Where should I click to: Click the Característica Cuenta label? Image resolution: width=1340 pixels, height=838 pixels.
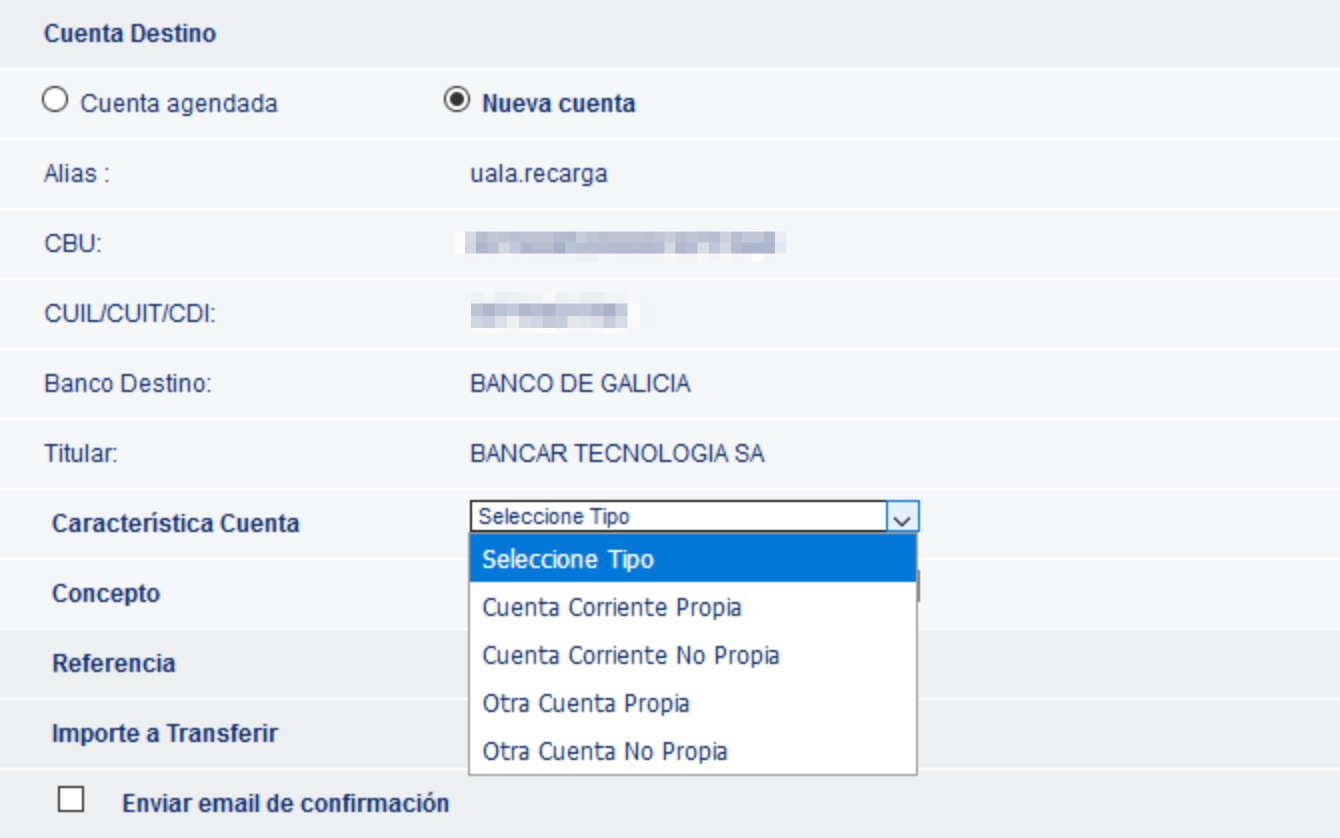[176, 523]
